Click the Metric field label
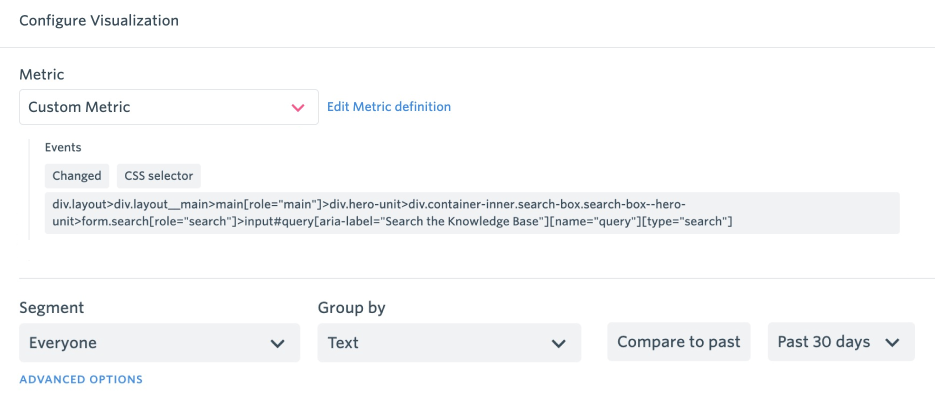The height and width of the screenshot is (402, 935). pos(42,75)
